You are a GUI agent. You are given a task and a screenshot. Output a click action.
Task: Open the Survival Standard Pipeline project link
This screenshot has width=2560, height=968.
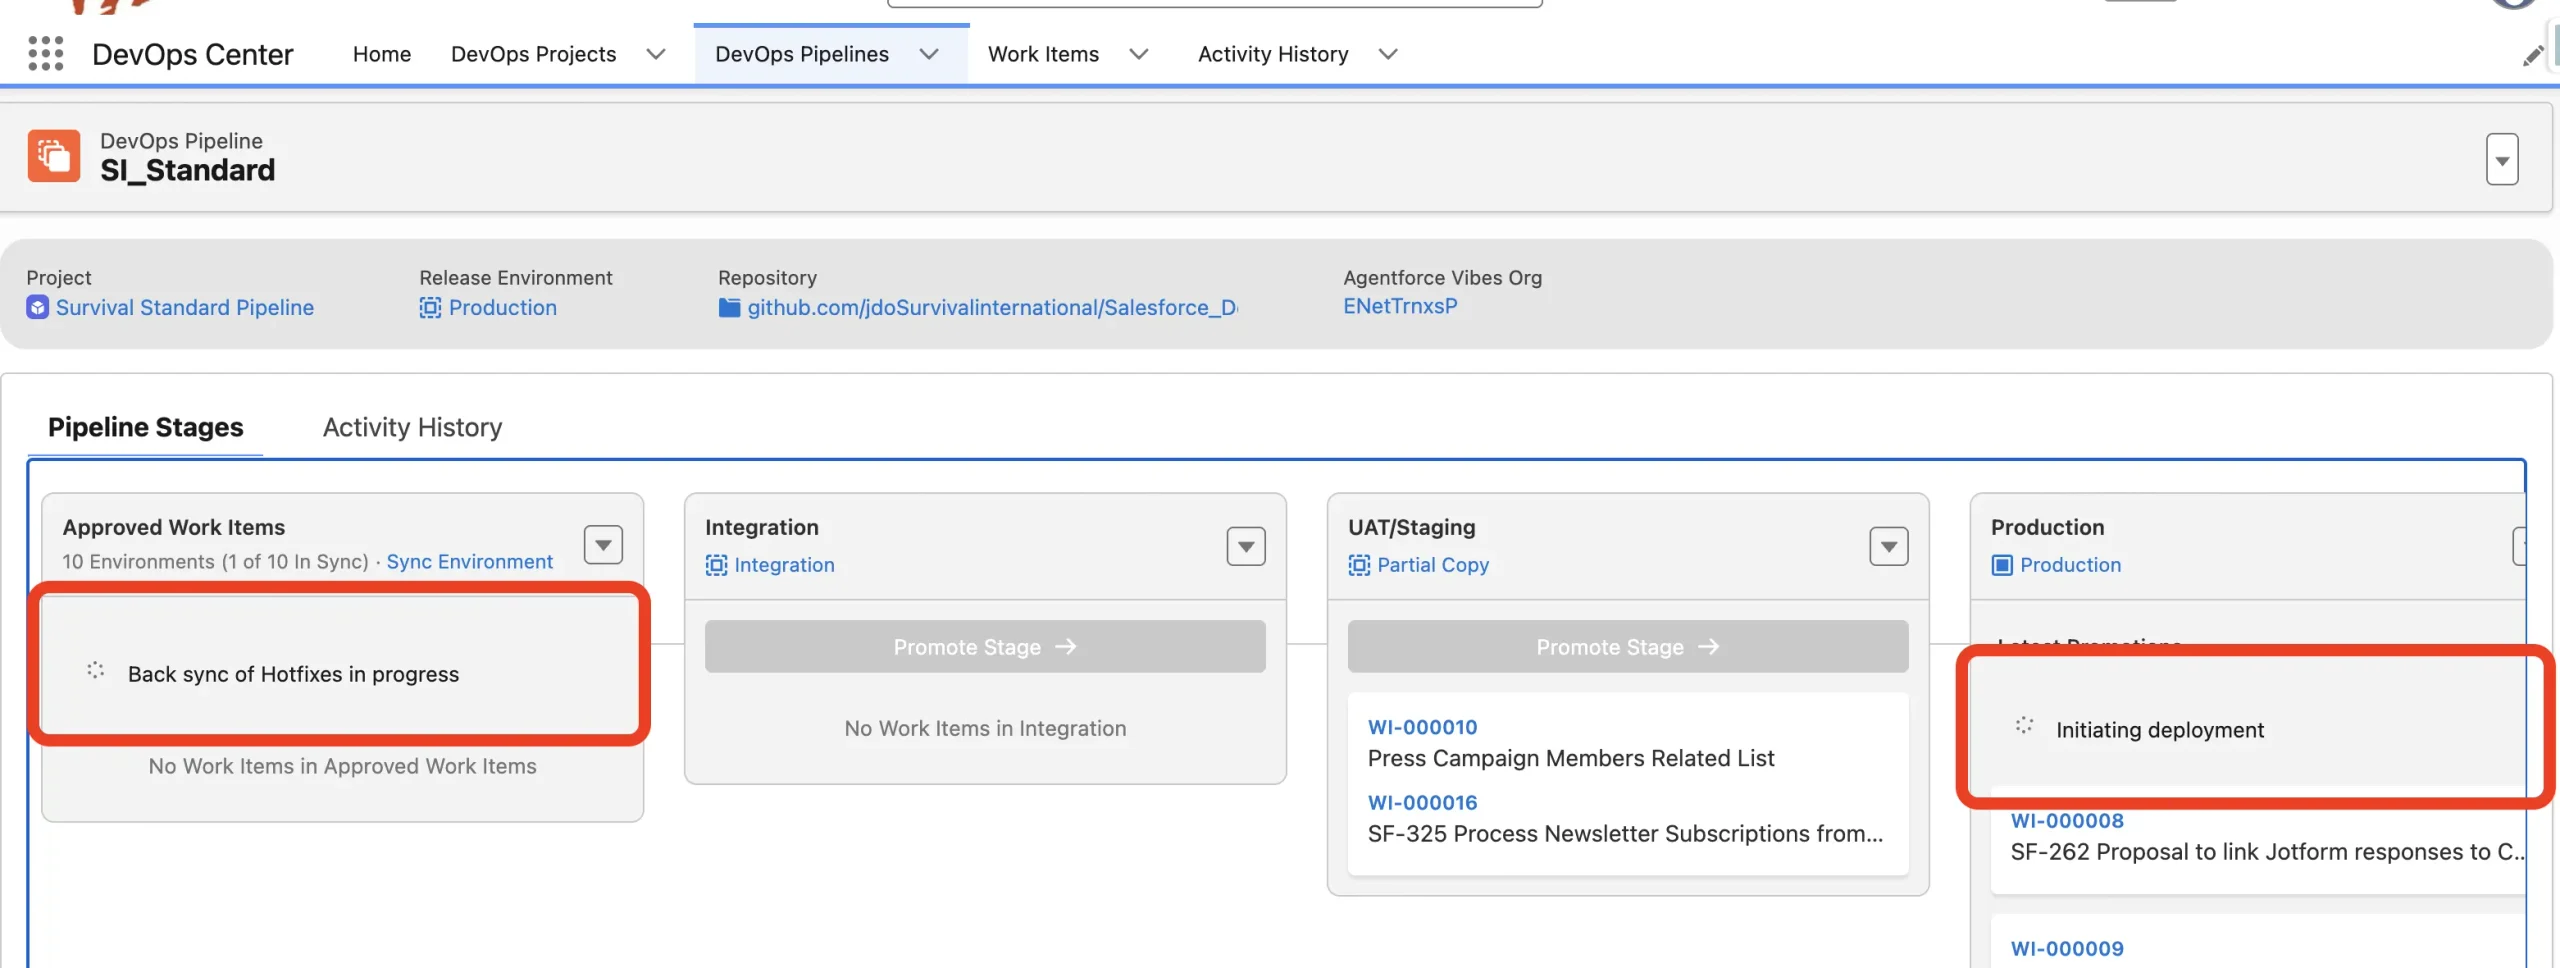(185, 307)
